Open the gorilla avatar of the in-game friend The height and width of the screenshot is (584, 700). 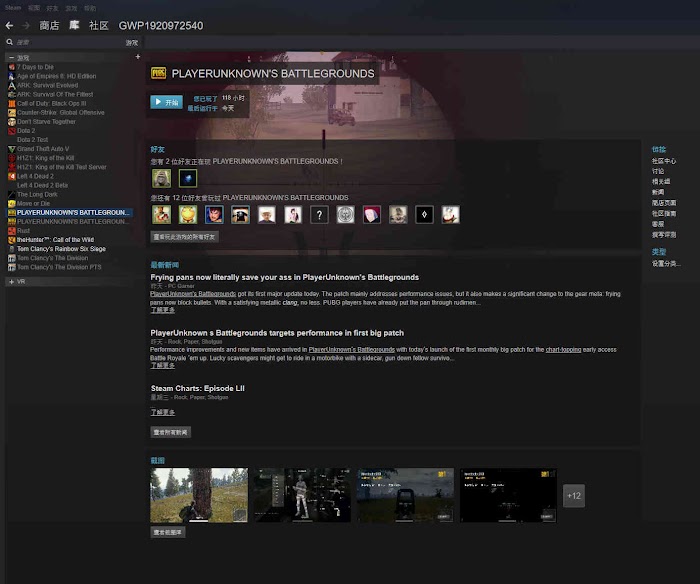(162, 178)
